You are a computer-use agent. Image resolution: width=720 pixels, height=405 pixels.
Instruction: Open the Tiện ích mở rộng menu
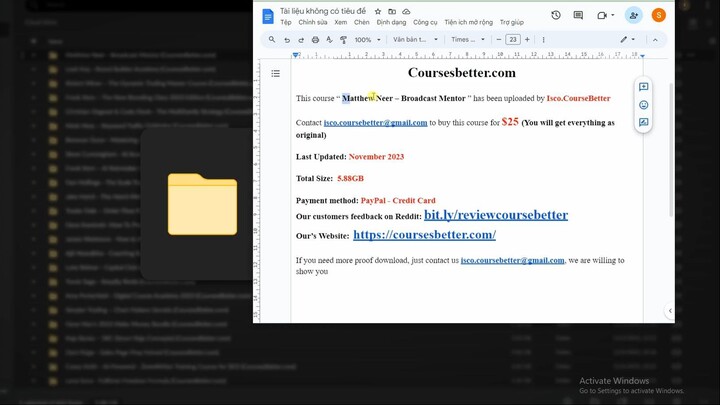coord(468,22)
